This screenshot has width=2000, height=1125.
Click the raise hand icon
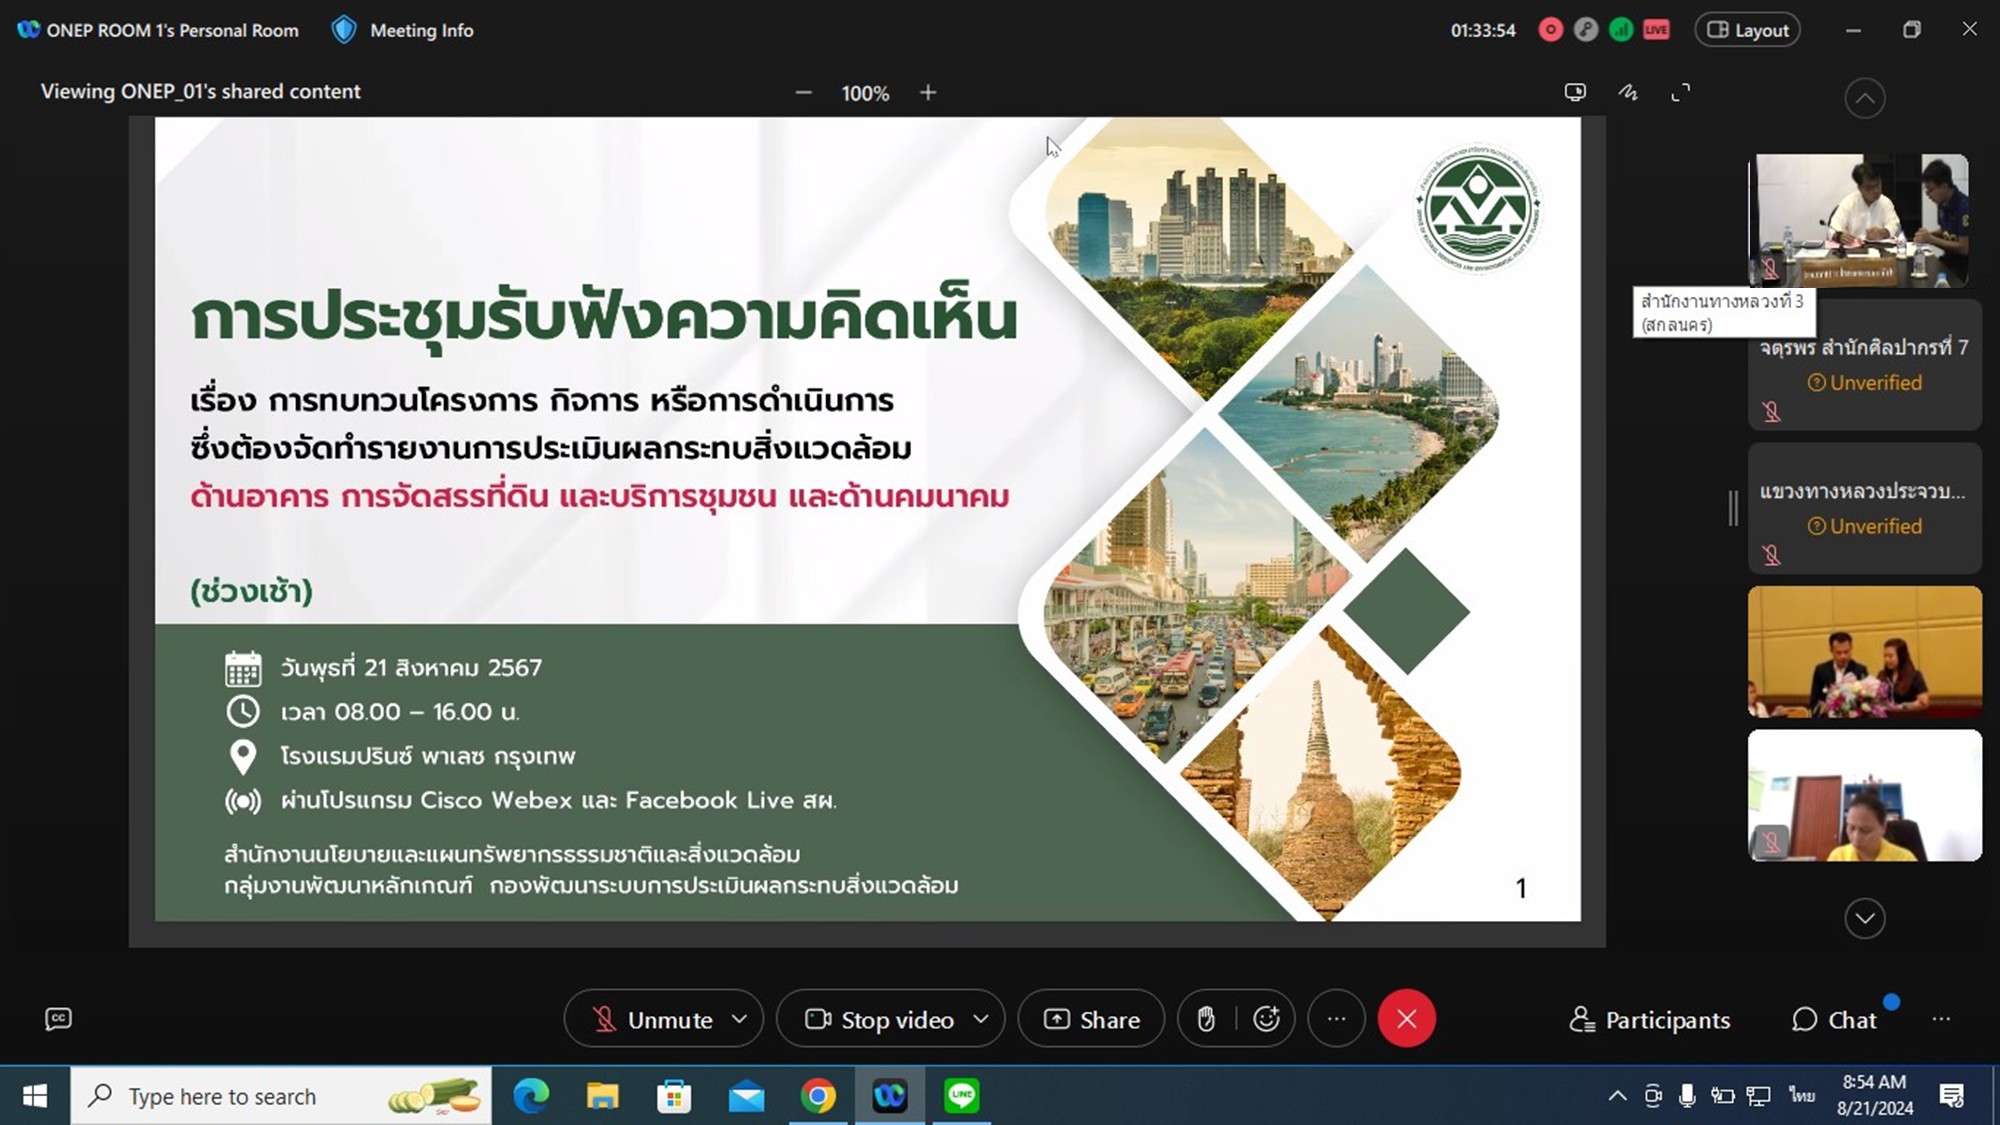tap(1206, 1019)
